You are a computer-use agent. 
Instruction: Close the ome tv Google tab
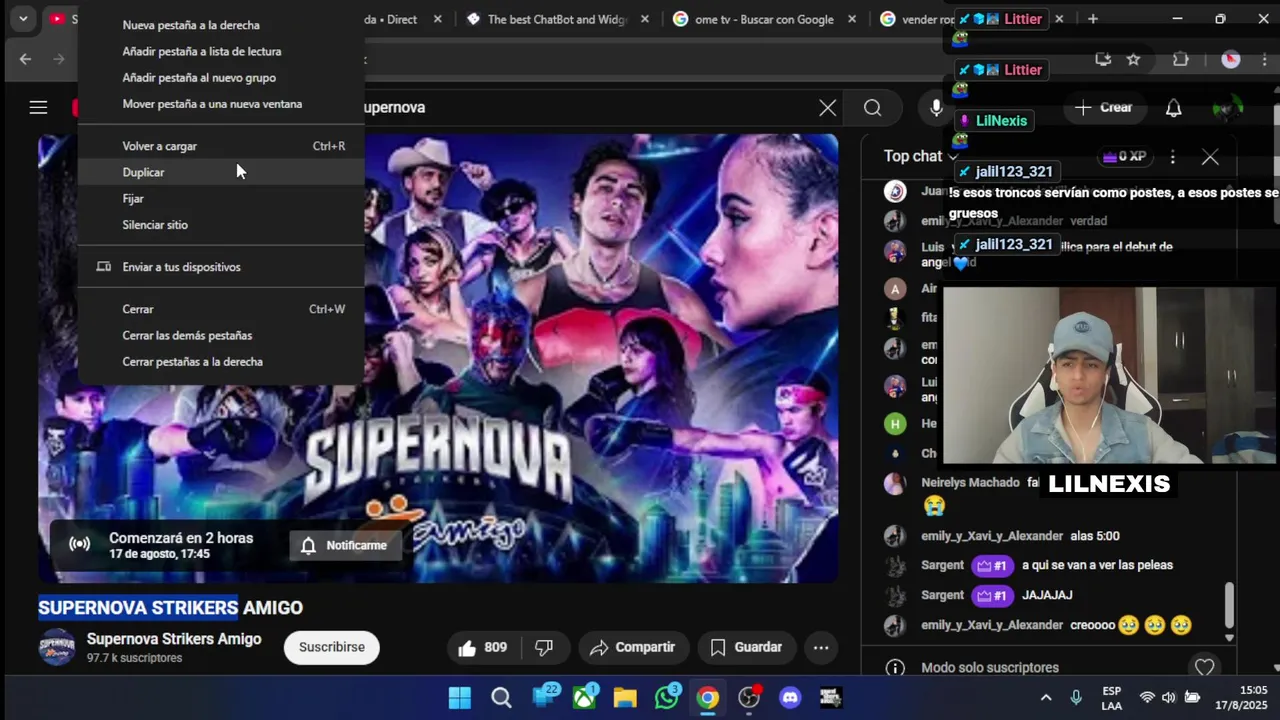point(852,19)
